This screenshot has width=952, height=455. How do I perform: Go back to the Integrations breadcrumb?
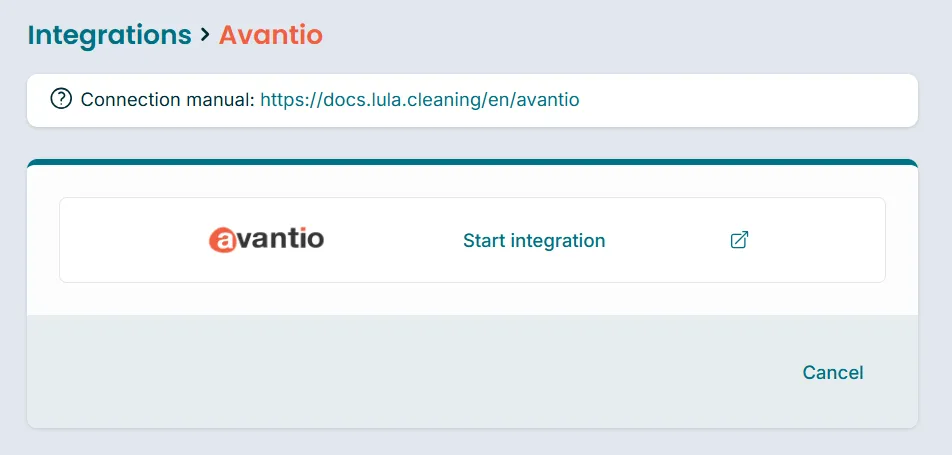pos(109,35)
